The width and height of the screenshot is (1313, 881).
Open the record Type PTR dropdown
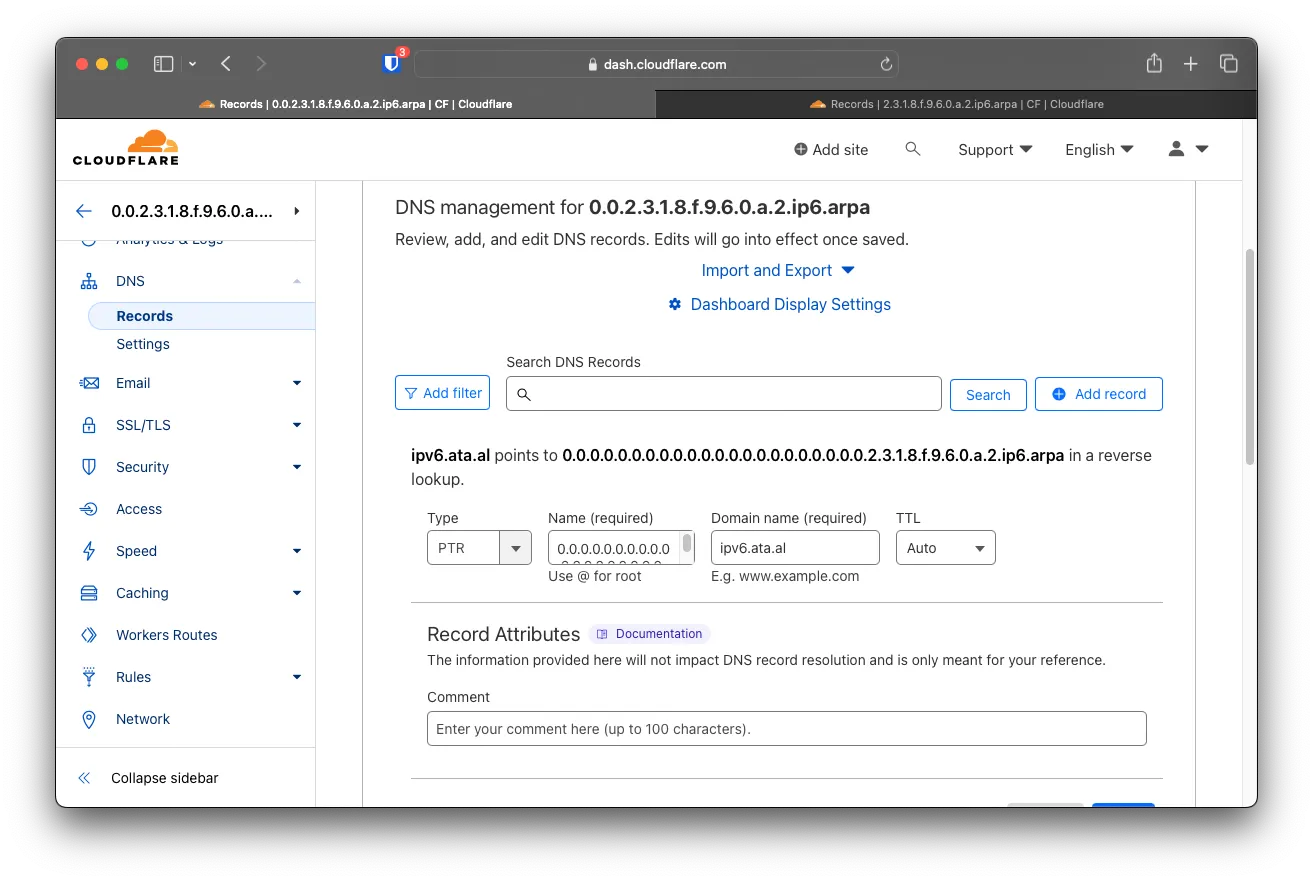(479, 548)
